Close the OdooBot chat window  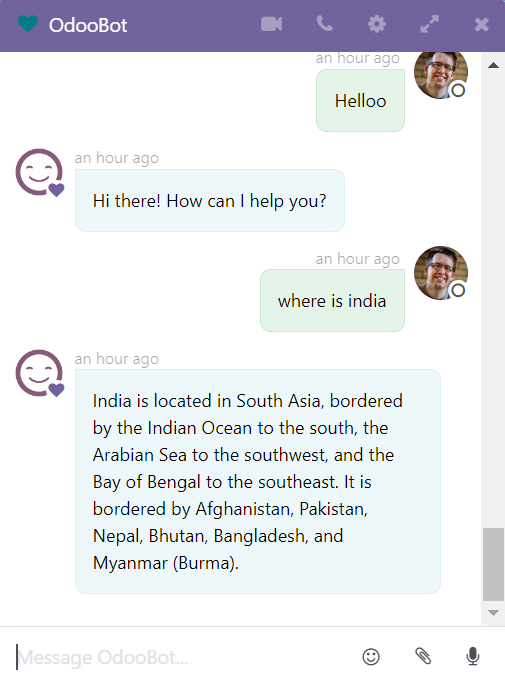482,25
